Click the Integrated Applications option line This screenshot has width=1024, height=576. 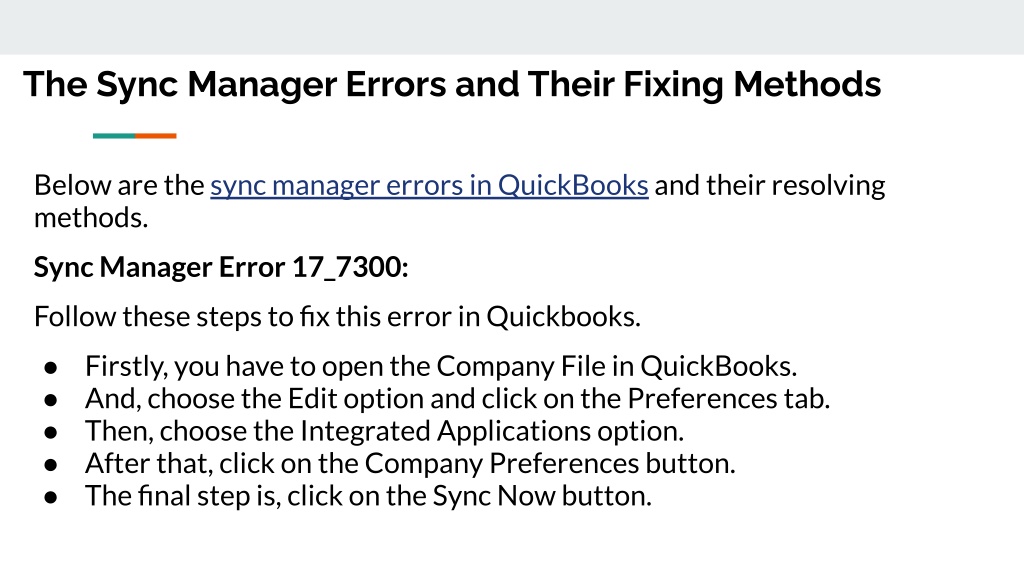(385, 431)
